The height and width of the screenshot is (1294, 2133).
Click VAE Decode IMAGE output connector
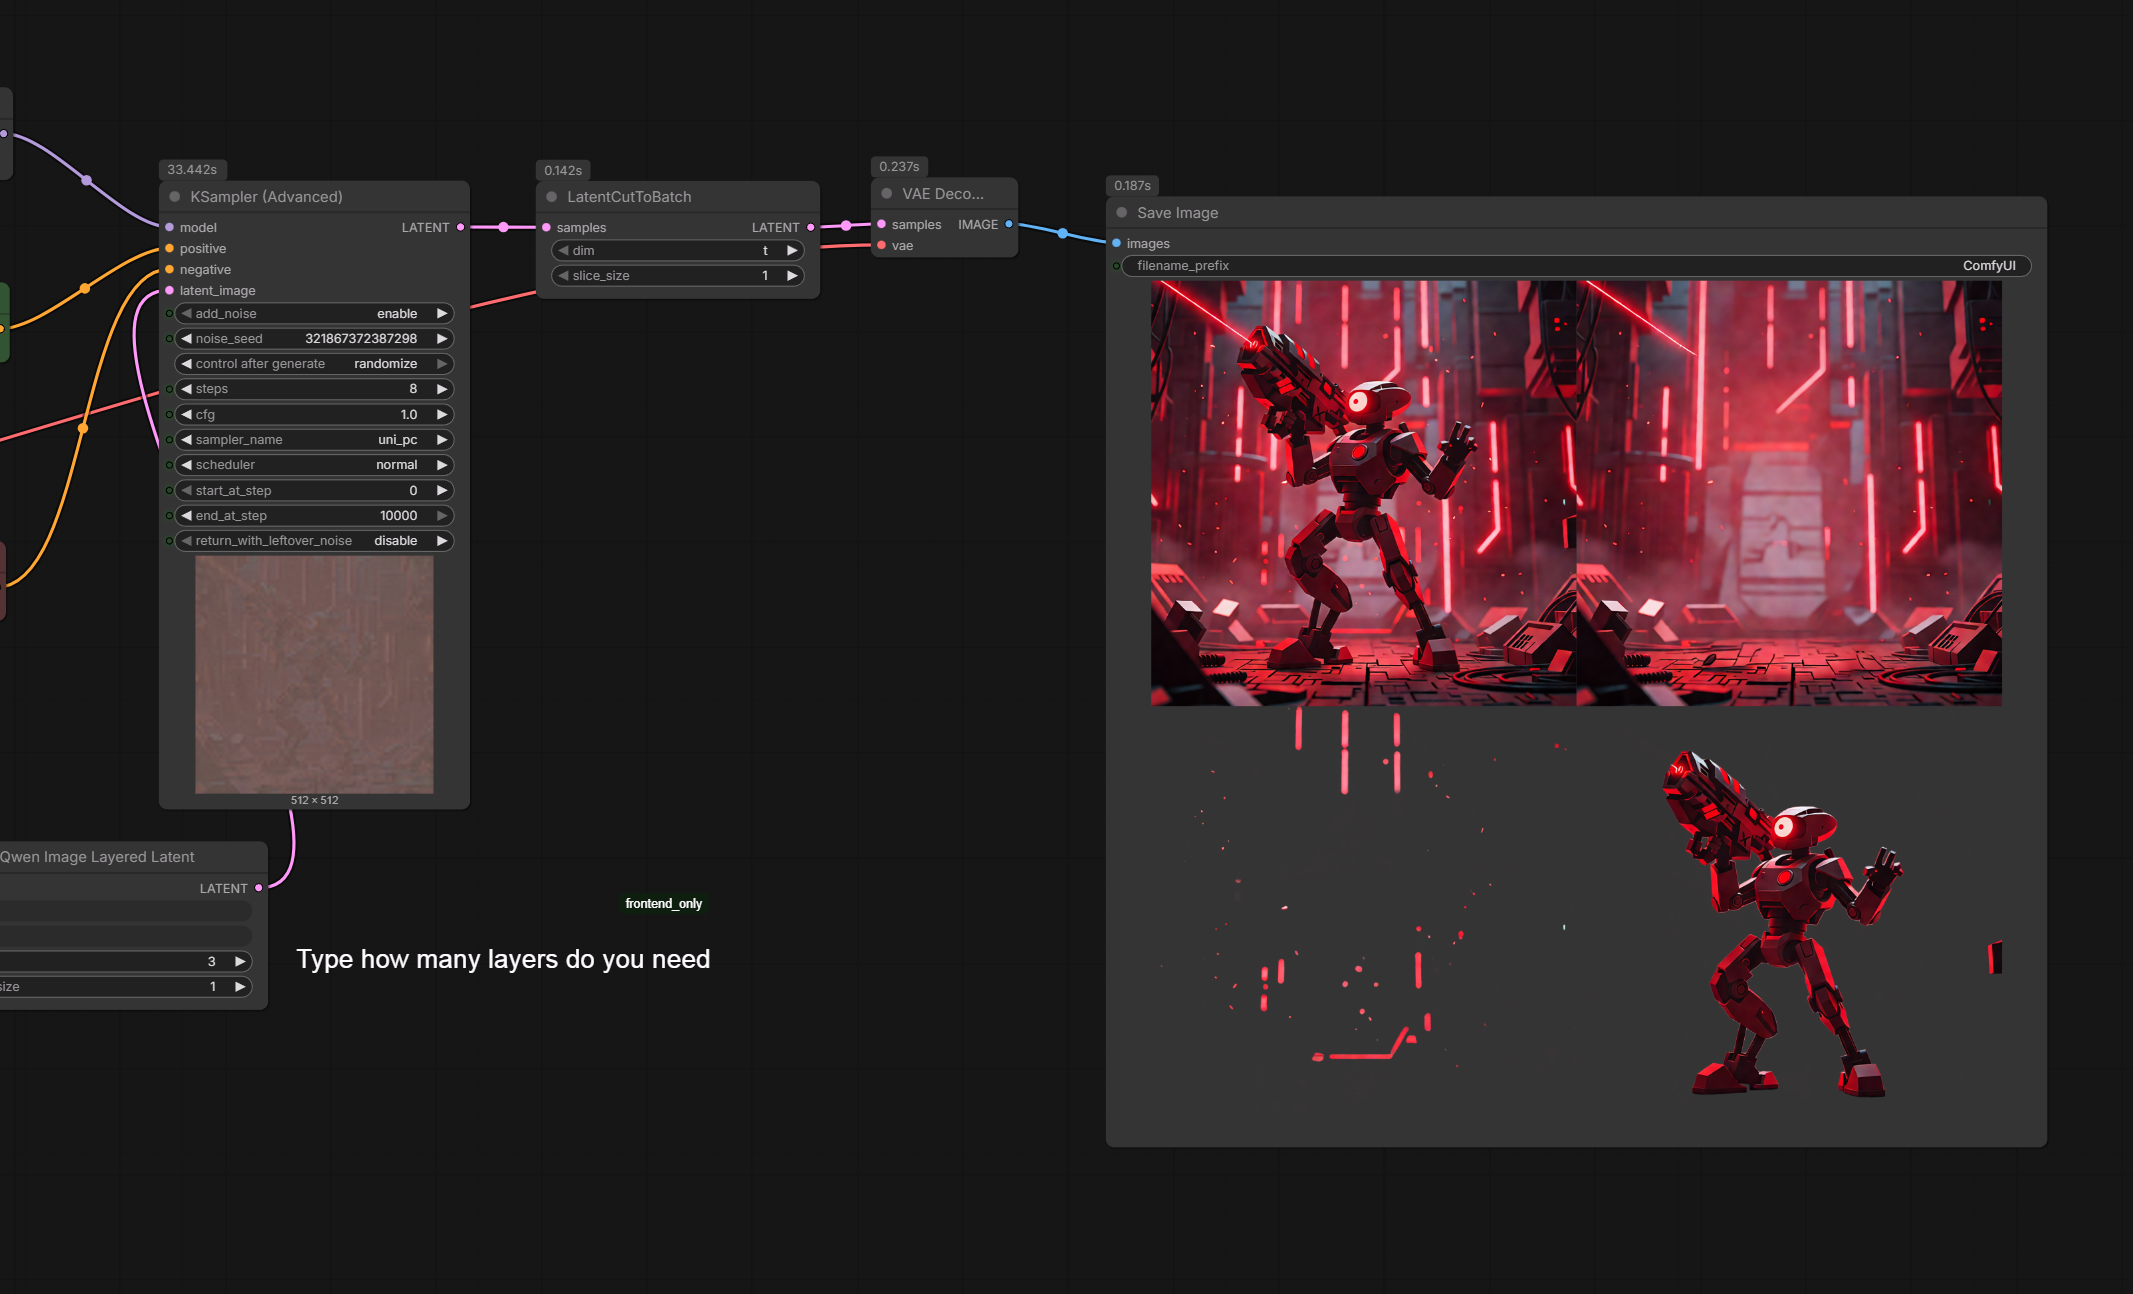tap(1009, 225)
